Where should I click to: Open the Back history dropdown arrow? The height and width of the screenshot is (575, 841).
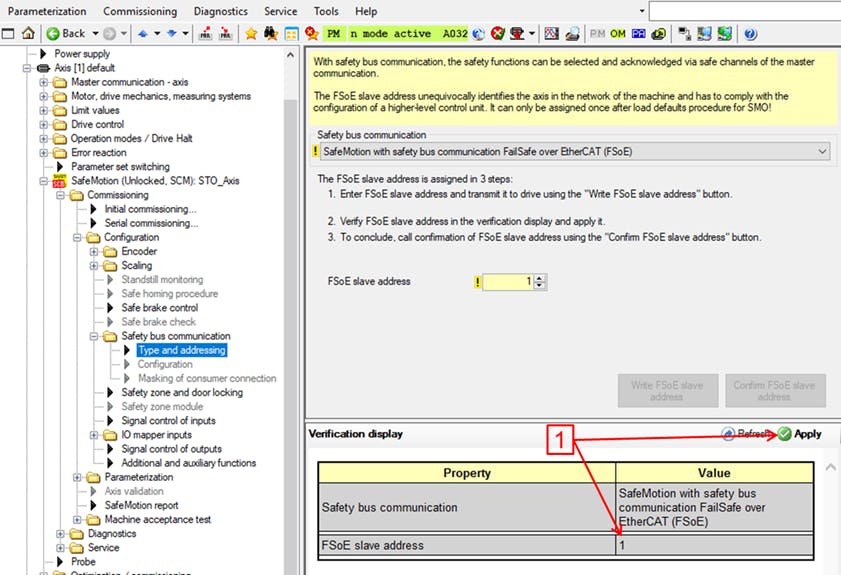click(95, 34)
